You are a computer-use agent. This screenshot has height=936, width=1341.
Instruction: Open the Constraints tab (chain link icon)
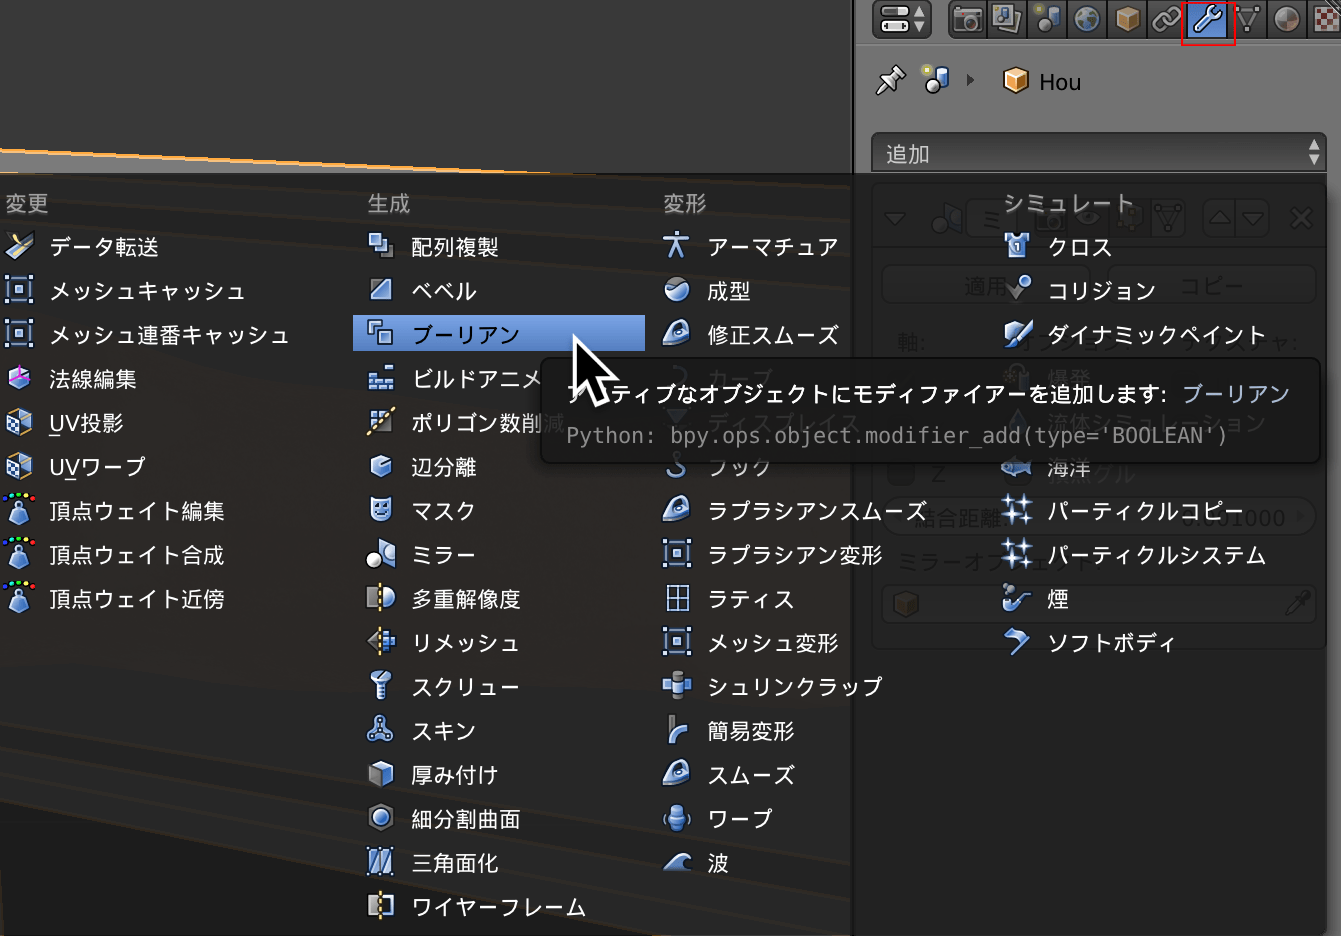(1167, 19)
